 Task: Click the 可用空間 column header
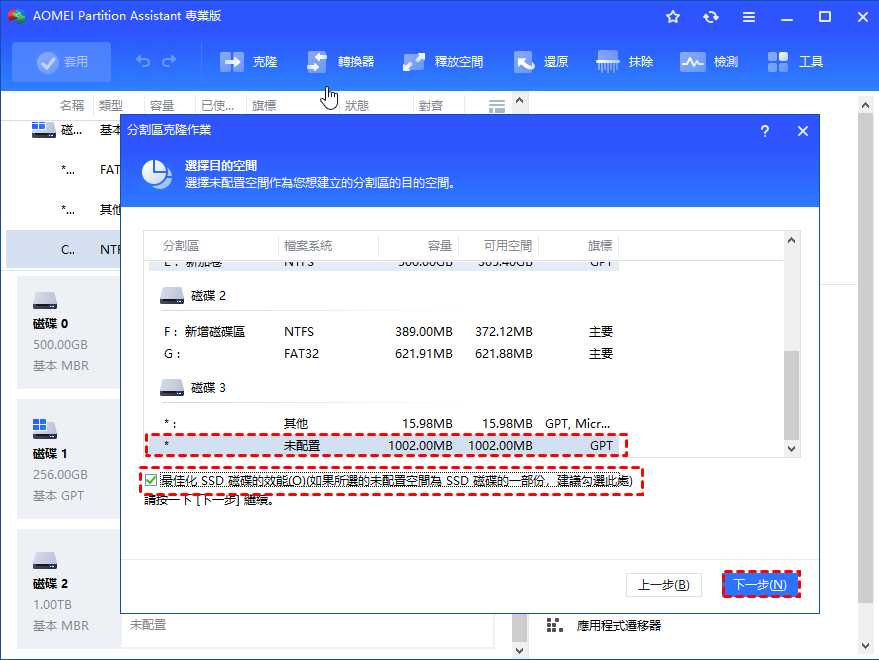(507, 246)
